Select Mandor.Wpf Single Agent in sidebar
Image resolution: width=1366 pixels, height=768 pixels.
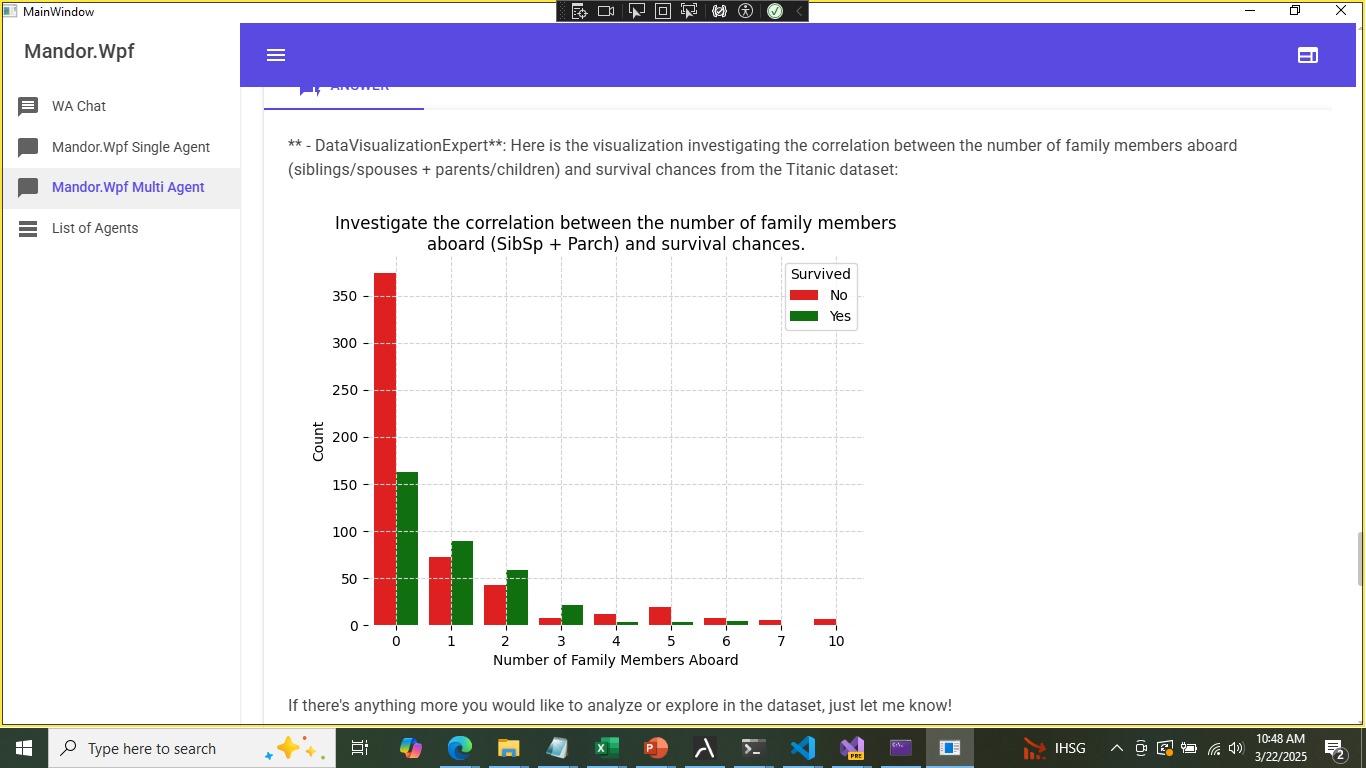click(130, 147)
